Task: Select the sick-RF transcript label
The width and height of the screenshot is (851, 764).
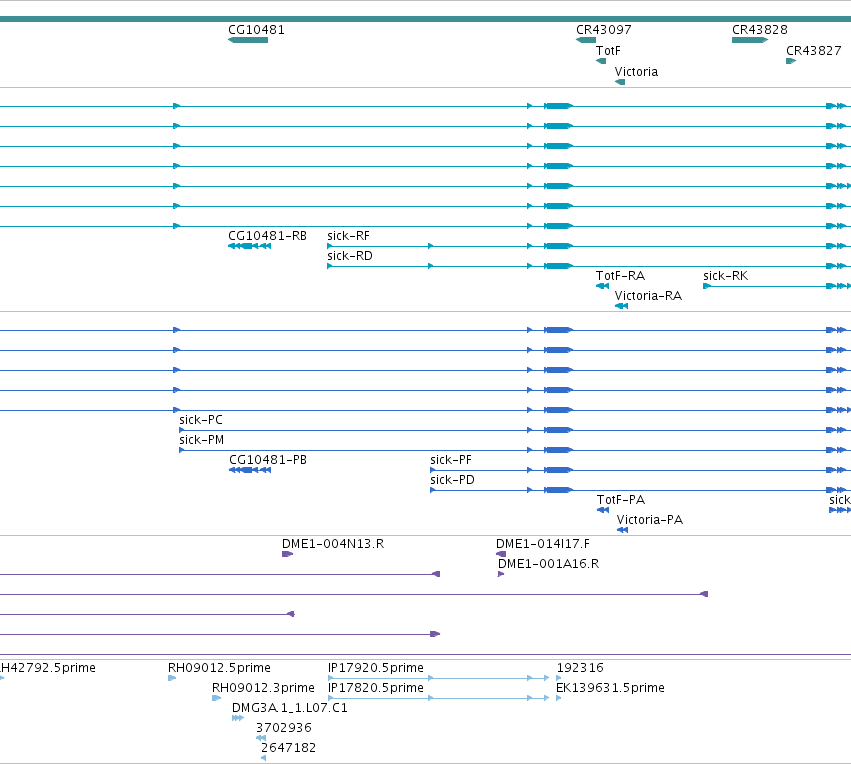Action: (348, 236)
